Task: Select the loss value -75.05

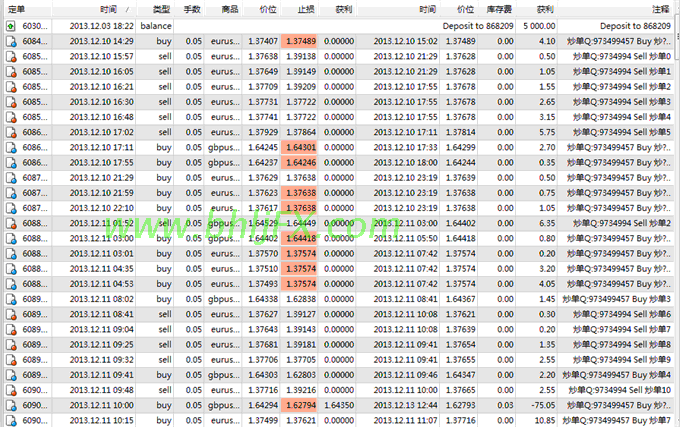Action: click(543, 405)
